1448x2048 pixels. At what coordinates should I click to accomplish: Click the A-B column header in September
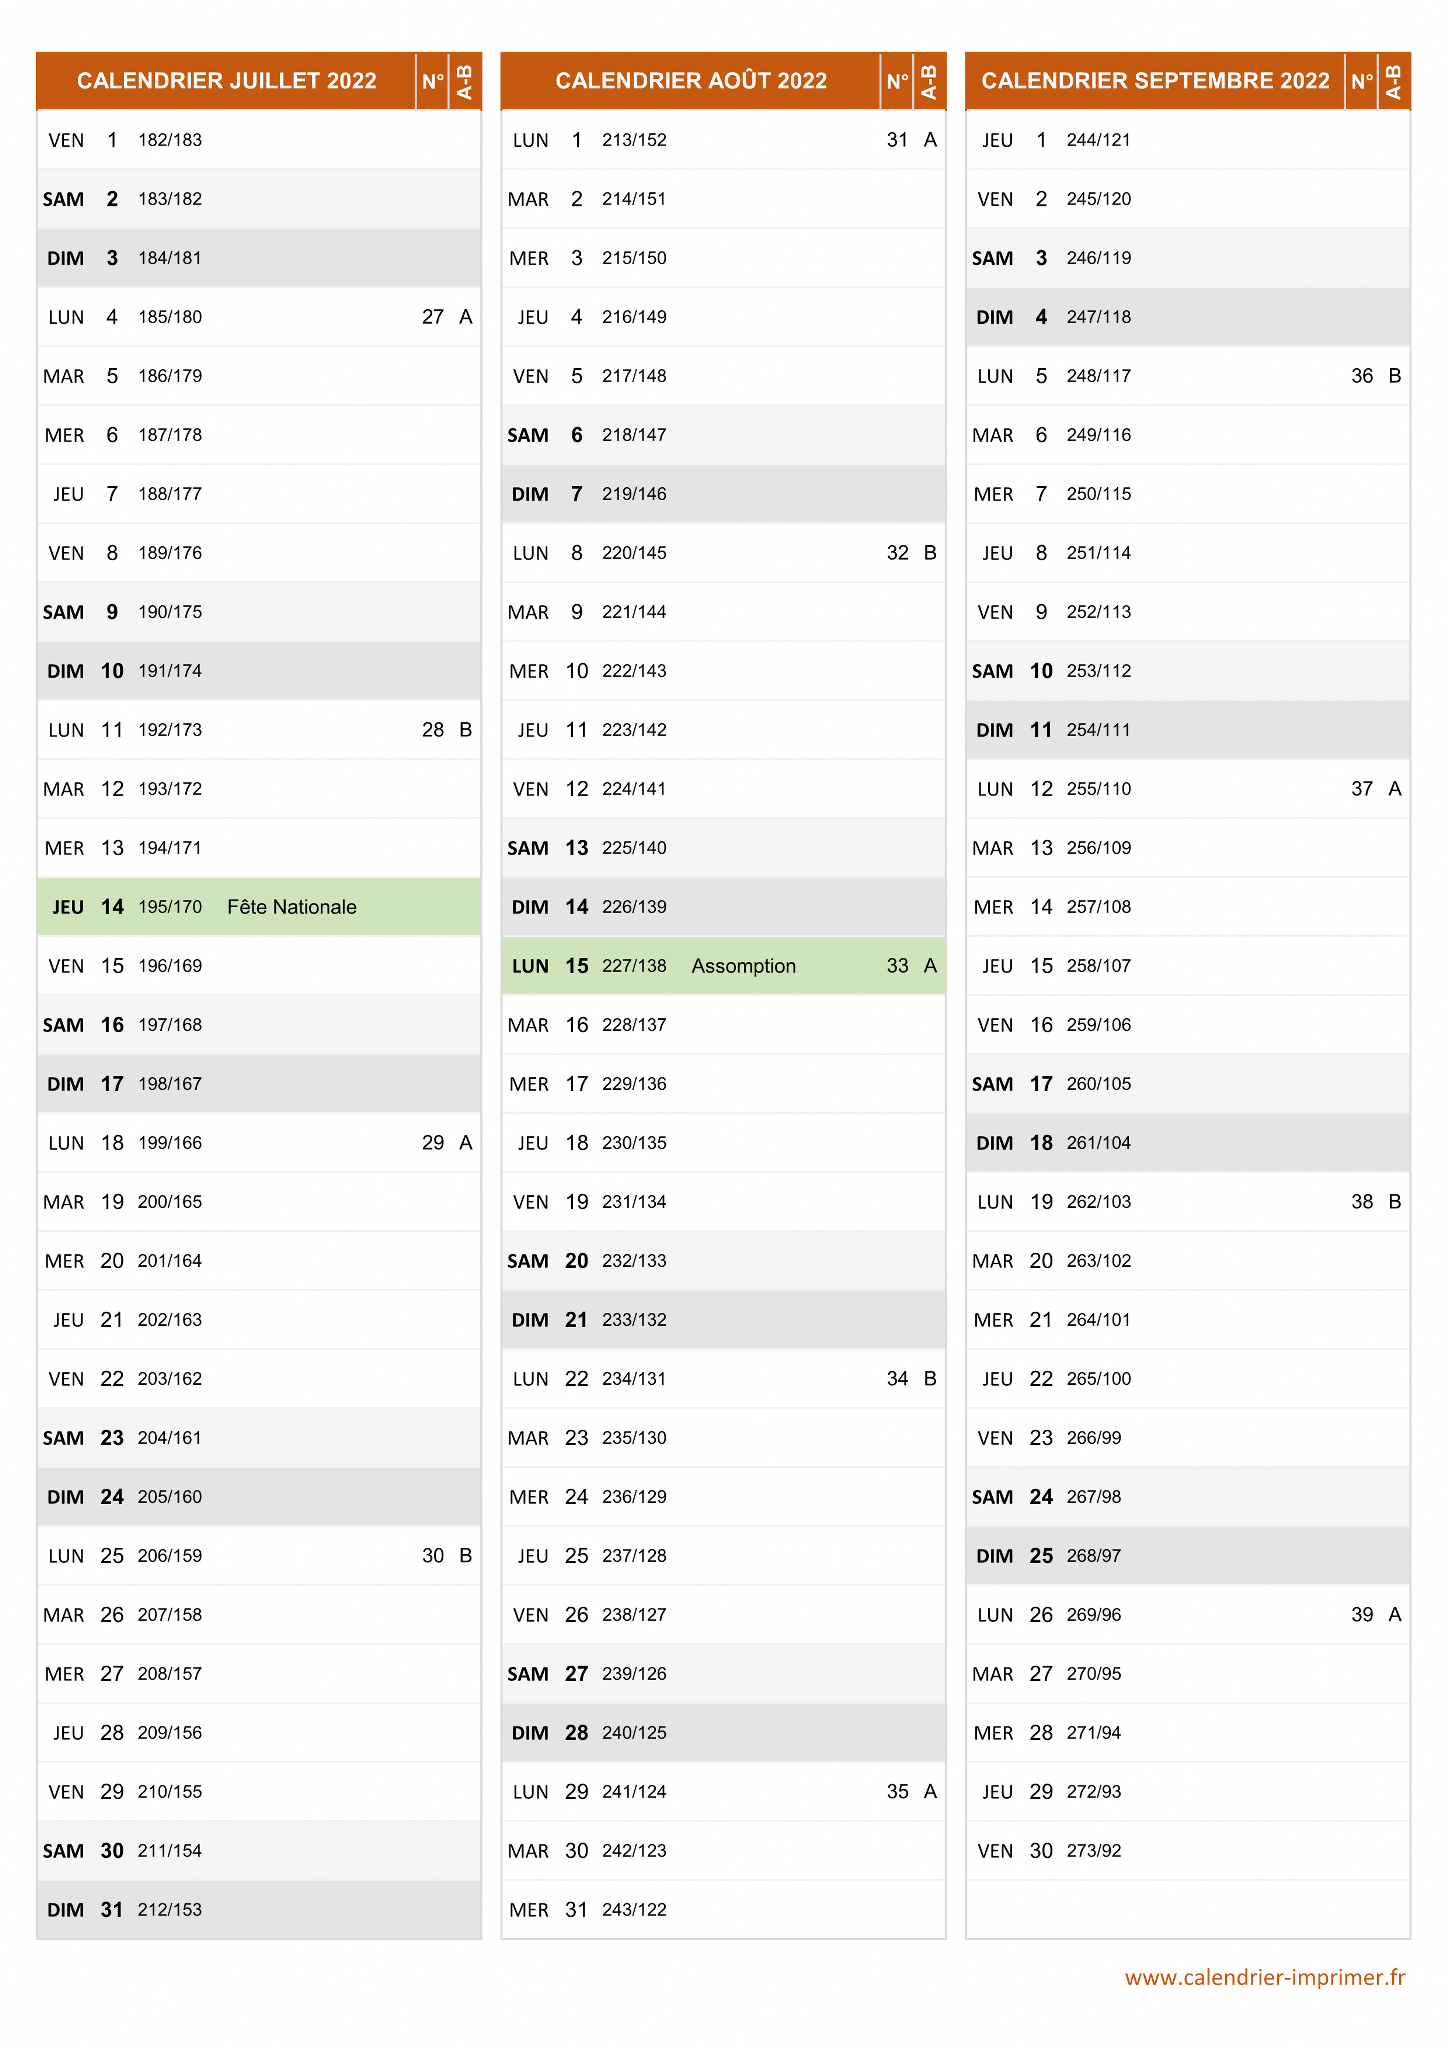(1394, 81)
